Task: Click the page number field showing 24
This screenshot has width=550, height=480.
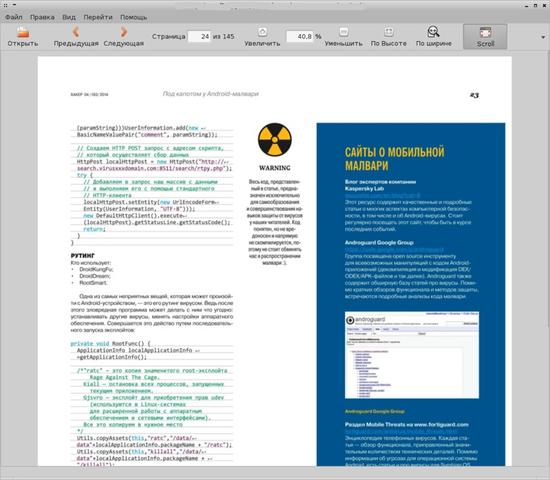Action: (x=199, y=36)
